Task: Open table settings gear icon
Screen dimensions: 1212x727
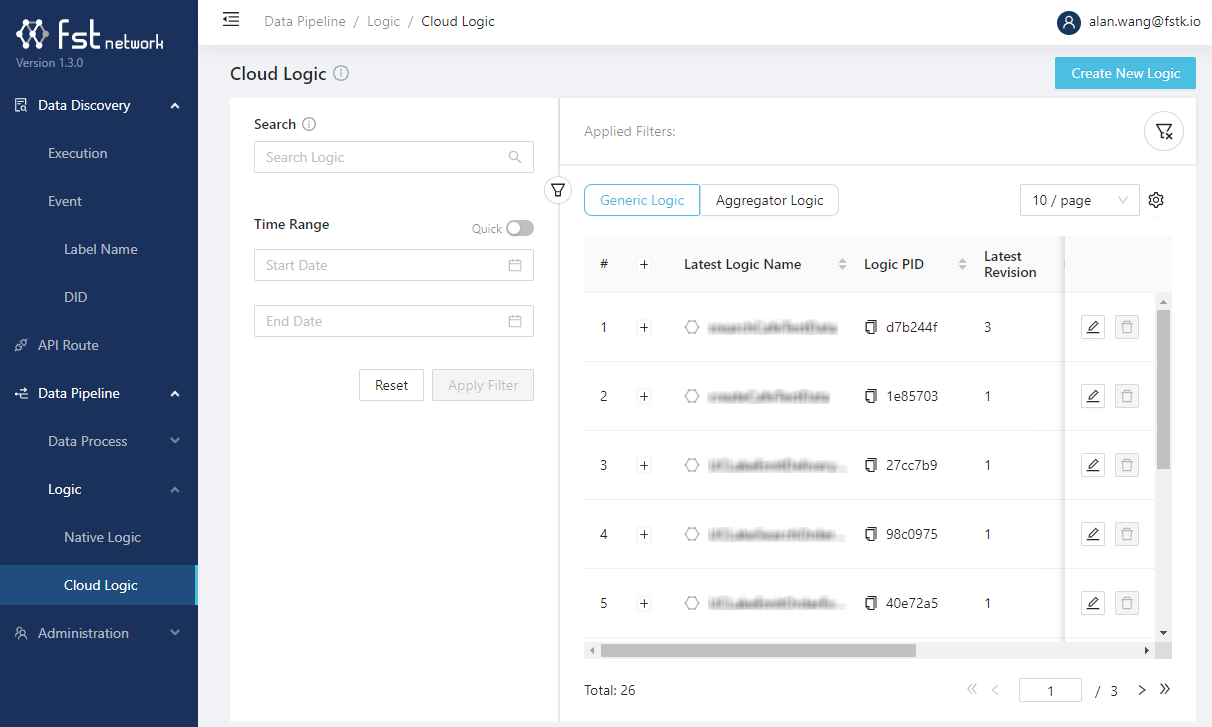Action: (1156, 200)
